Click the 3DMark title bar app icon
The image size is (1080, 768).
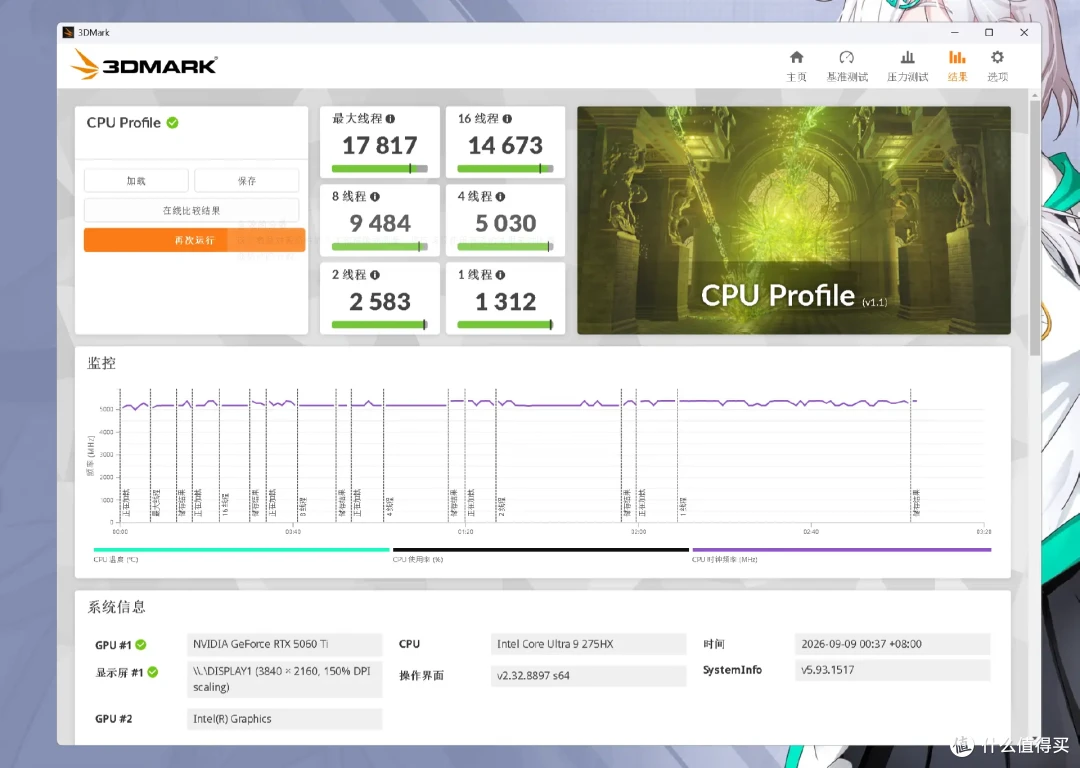68,32
